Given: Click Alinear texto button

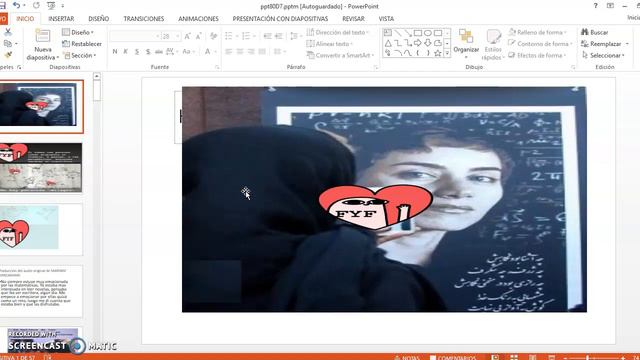Looking at the screenshot, I should 329,44.
